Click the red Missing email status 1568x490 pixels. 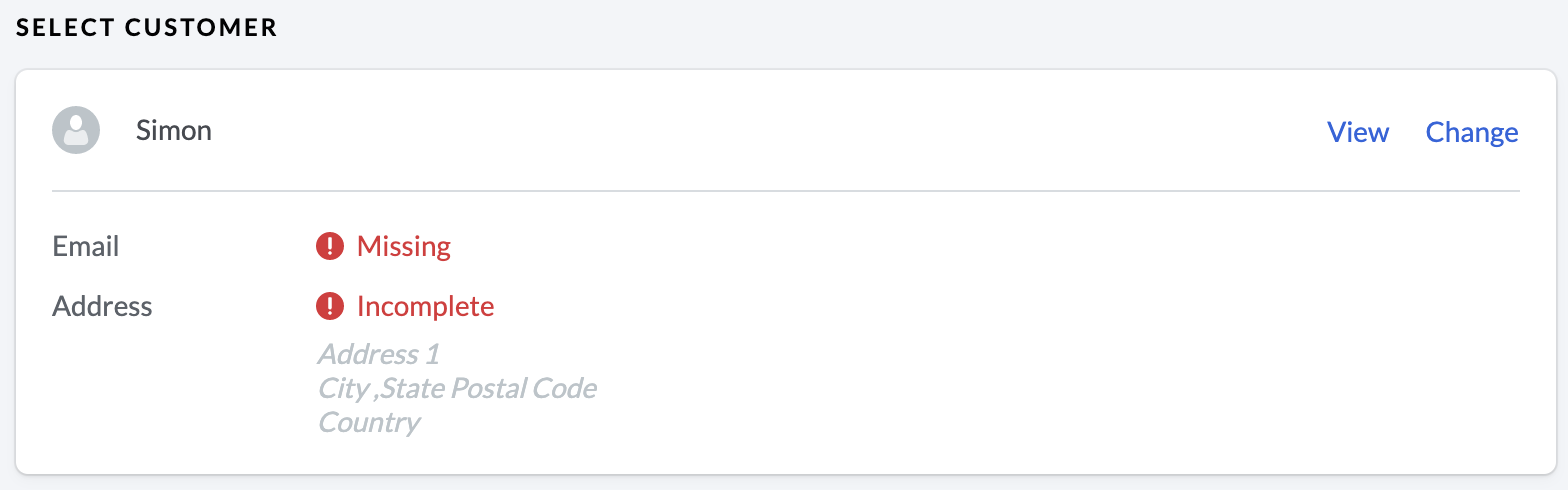point(404,246)
